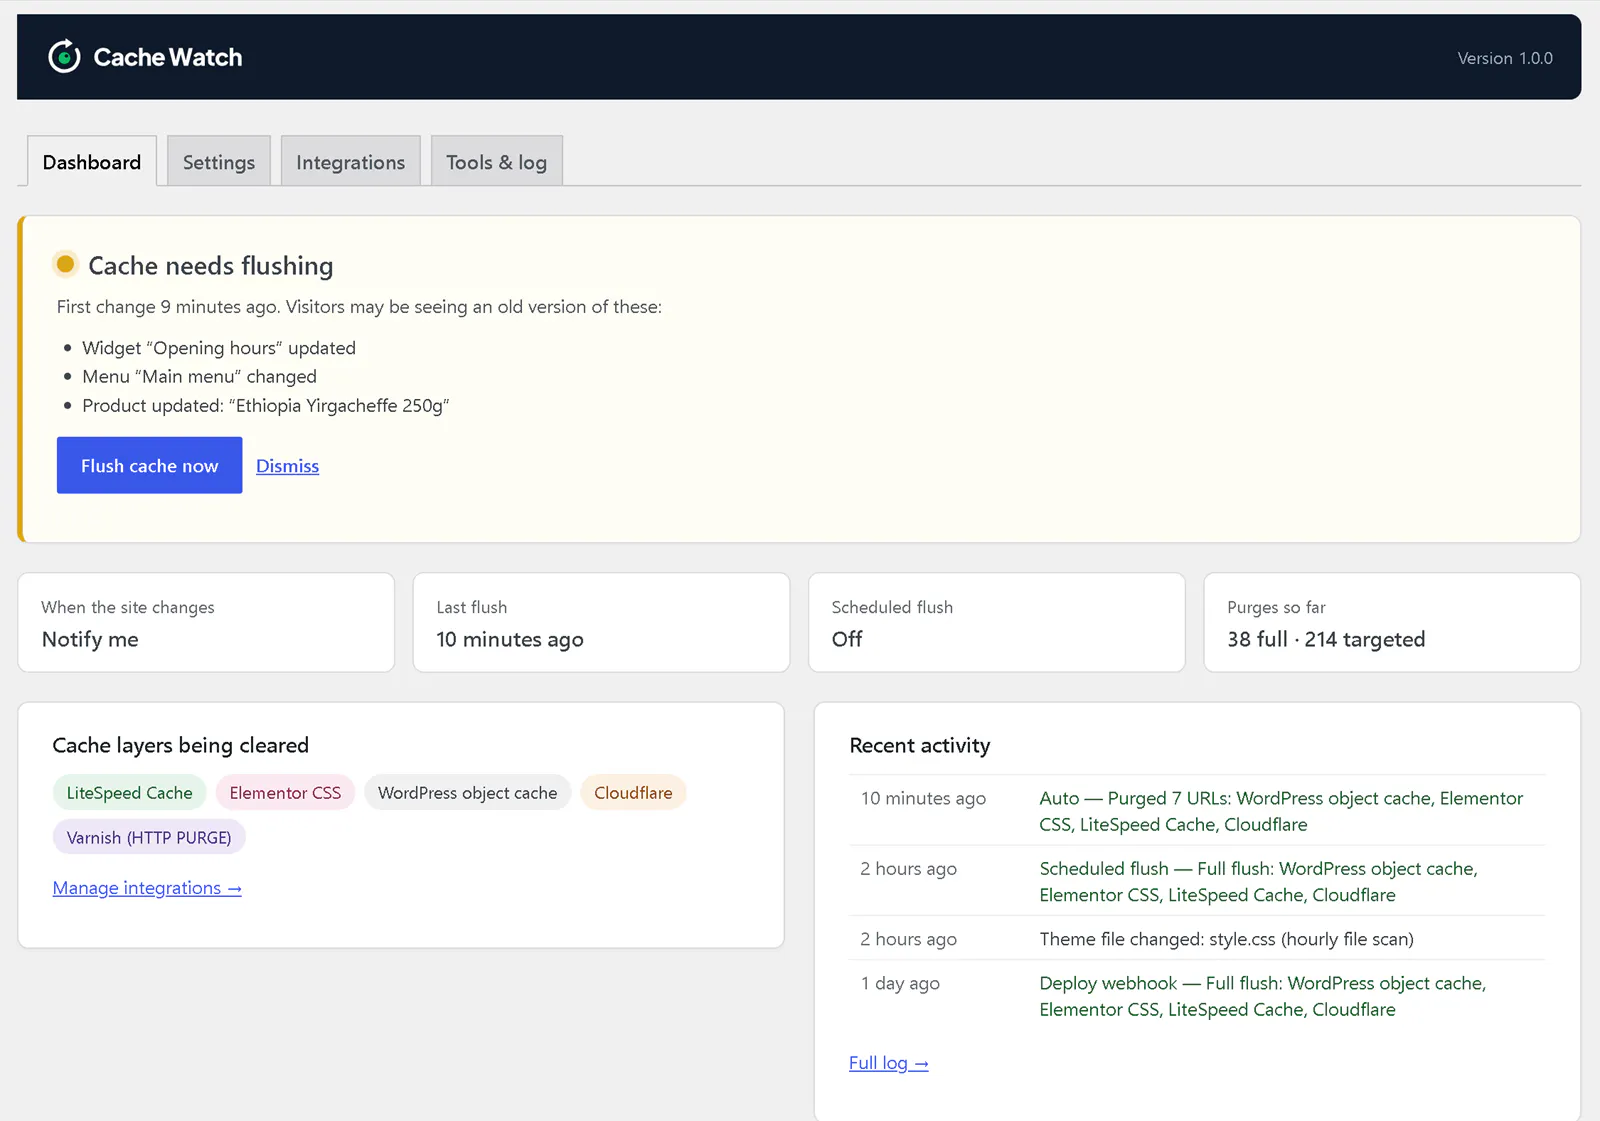1600x1121 pixels.
Task: Click the Menu "Main menu" changed item
Action: point(200,377)
